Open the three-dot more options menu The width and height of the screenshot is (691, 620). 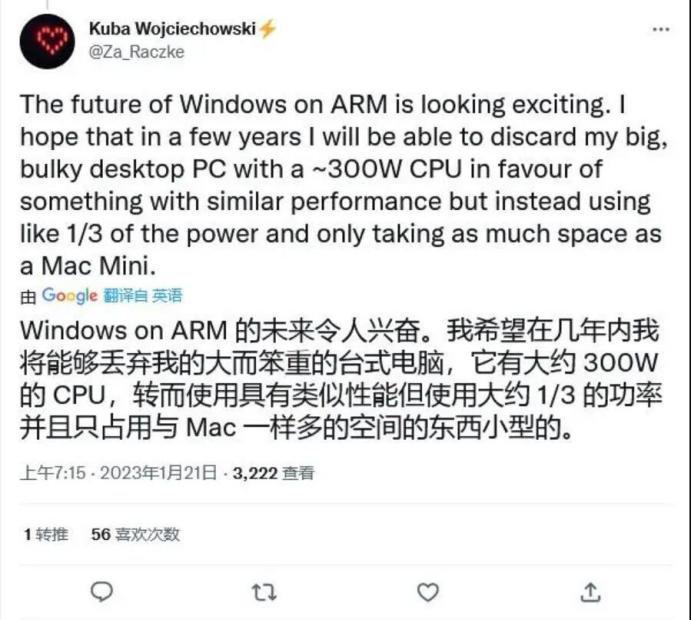coord(661,30)
